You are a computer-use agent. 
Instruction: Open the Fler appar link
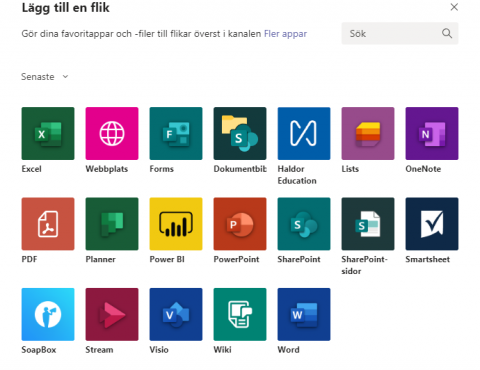pos(285,34)
